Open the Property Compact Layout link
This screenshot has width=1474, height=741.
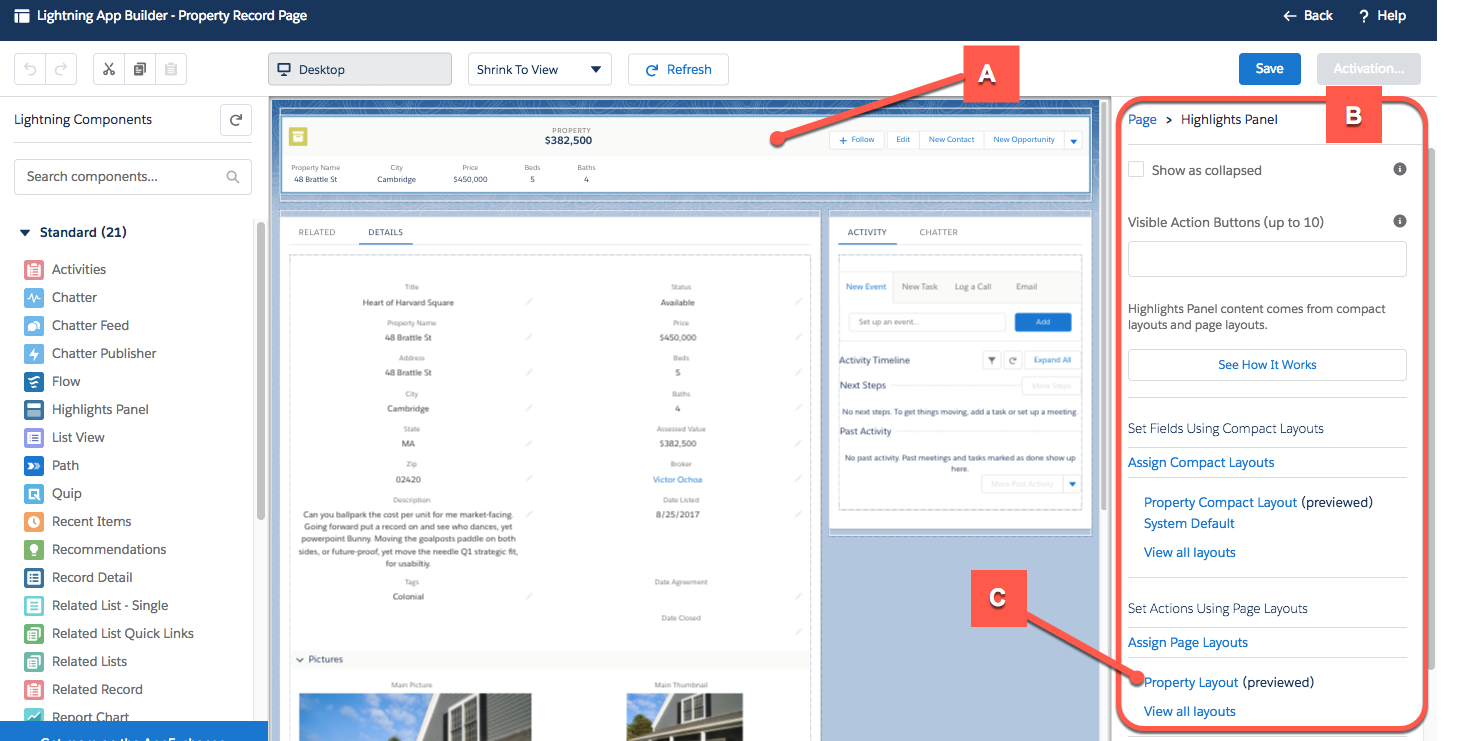pos(1220,502)
